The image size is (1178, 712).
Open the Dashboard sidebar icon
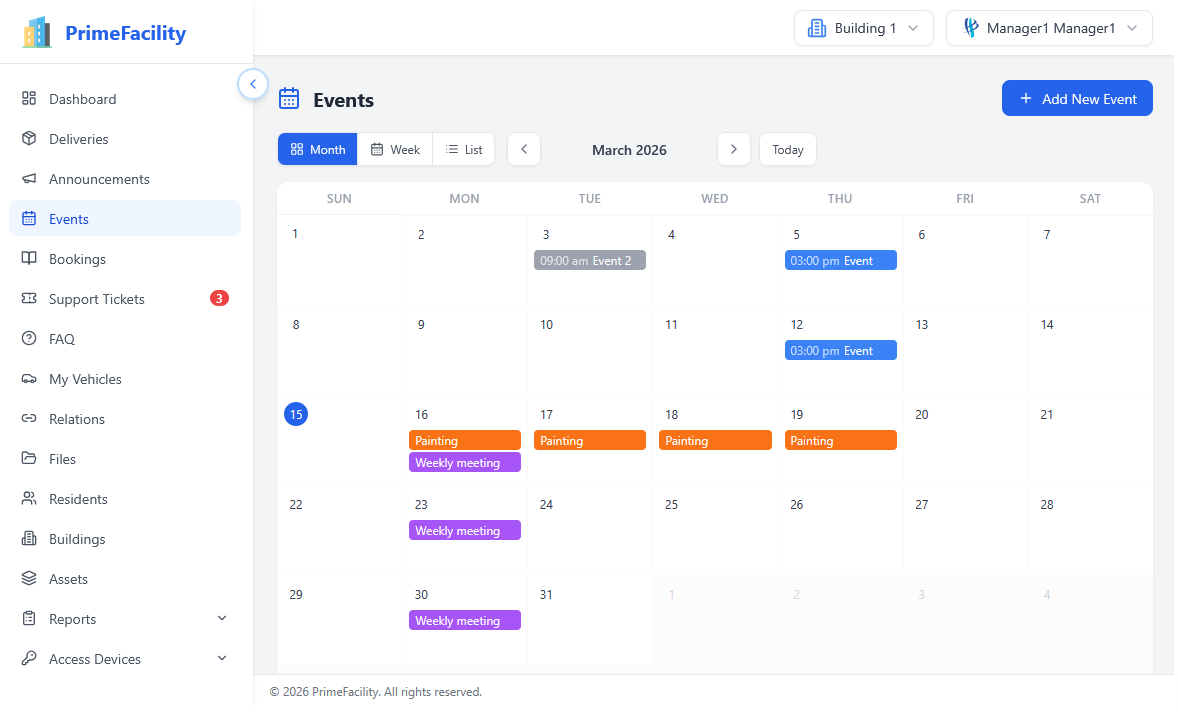(27, 98)
